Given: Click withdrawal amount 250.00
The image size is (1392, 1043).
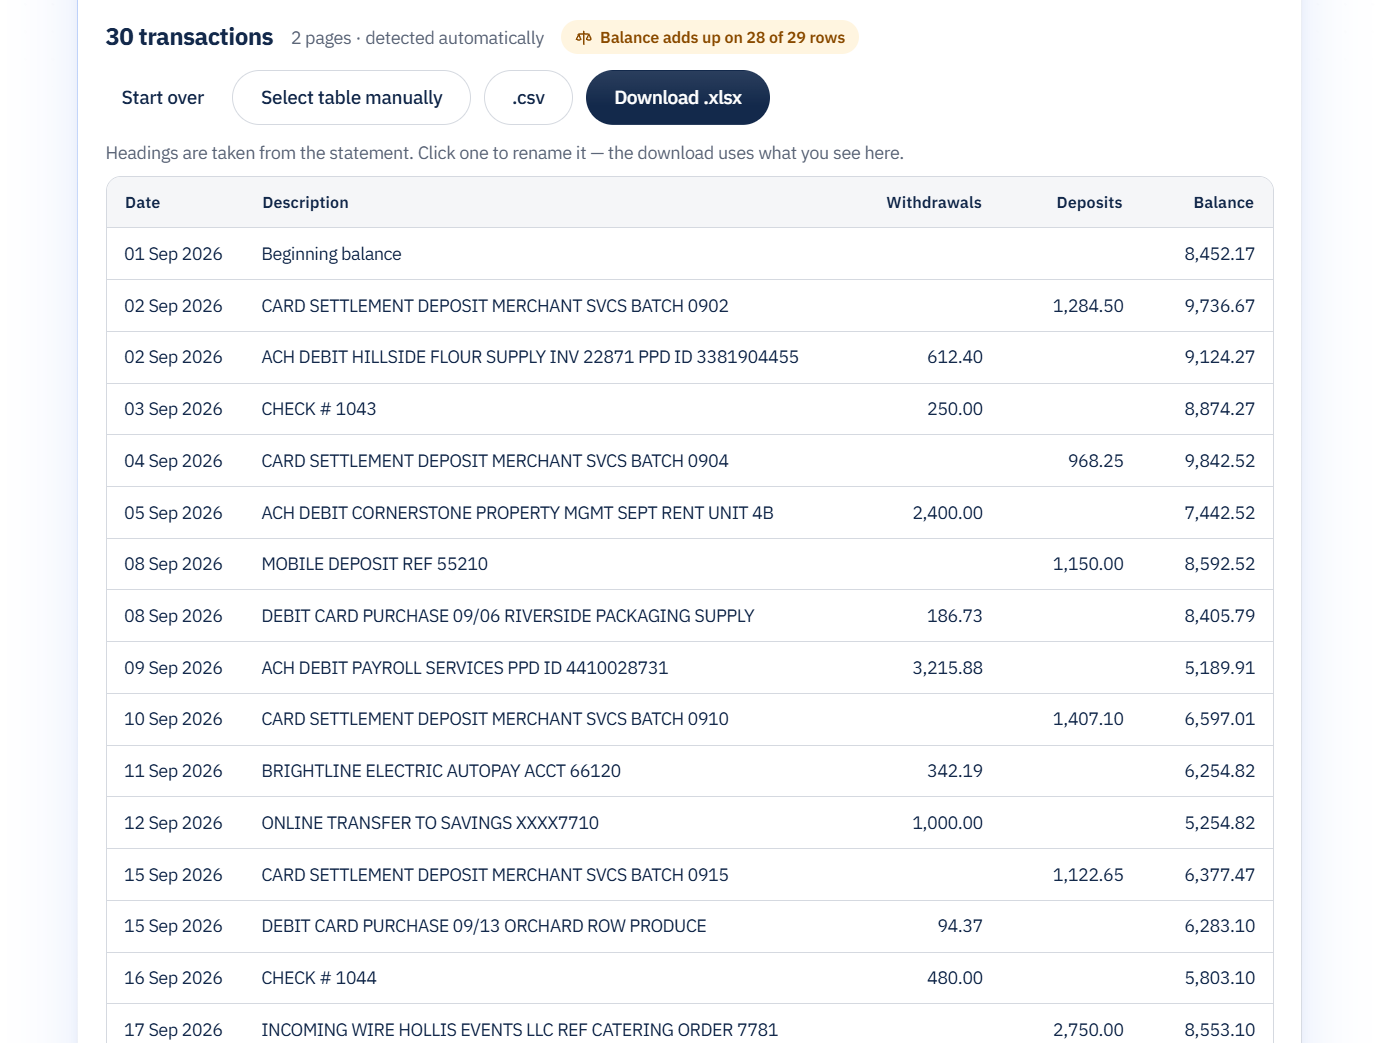Looking at the screenshot, I should [955, 409].
